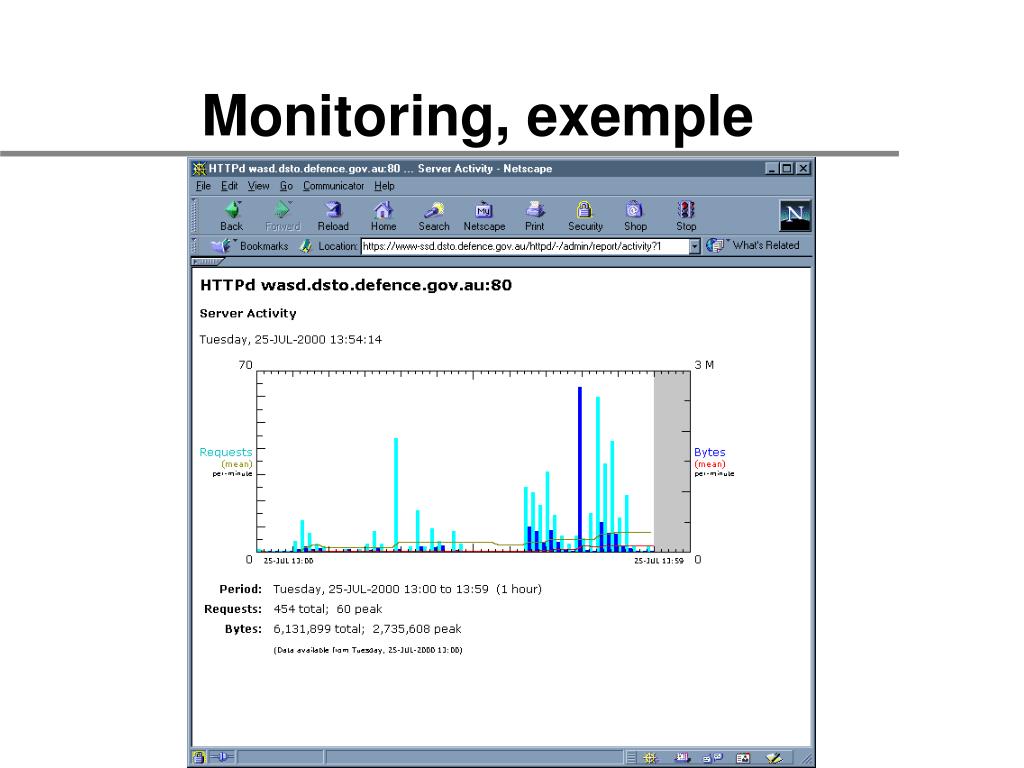Open the Security info toolbar button
This screenshot has width=1024, height=768.
click(585, 216)
